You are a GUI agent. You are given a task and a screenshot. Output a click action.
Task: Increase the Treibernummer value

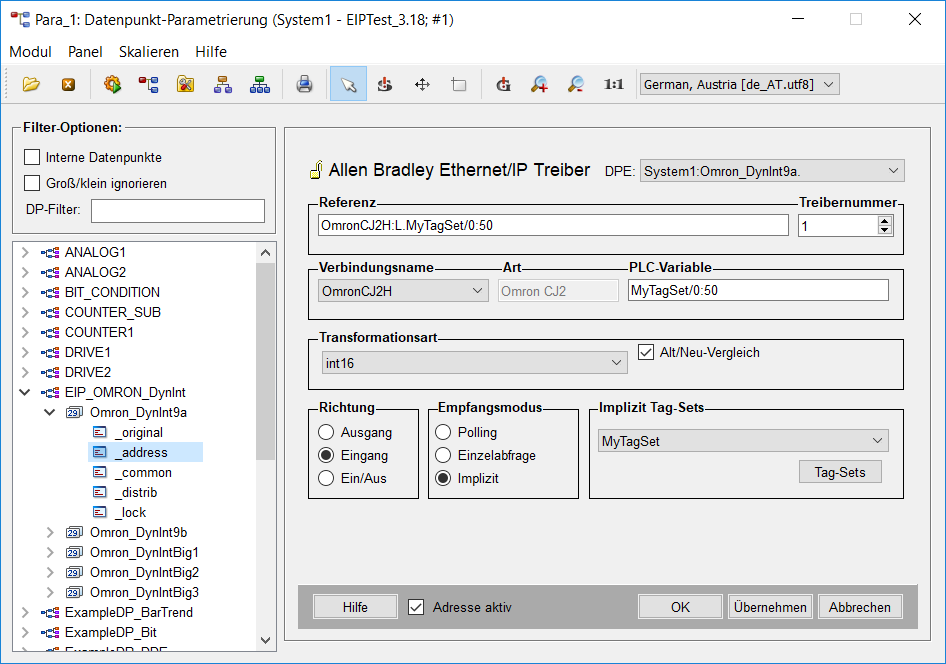pyautogui.click(x=885, y=221)
